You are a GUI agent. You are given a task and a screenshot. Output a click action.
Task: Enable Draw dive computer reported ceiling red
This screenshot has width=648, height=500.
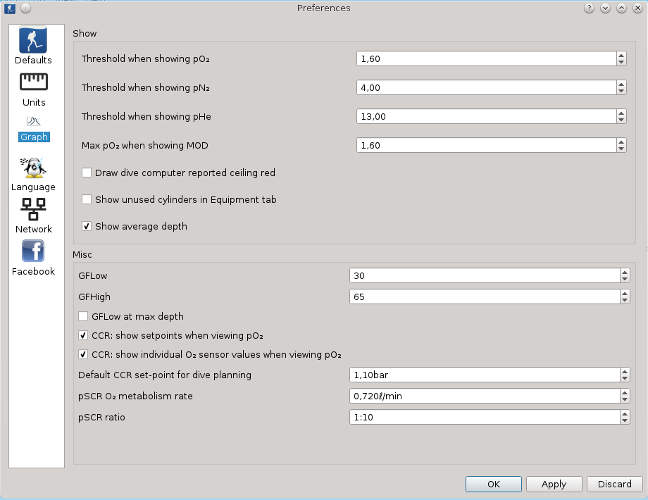tap(86, 172)
